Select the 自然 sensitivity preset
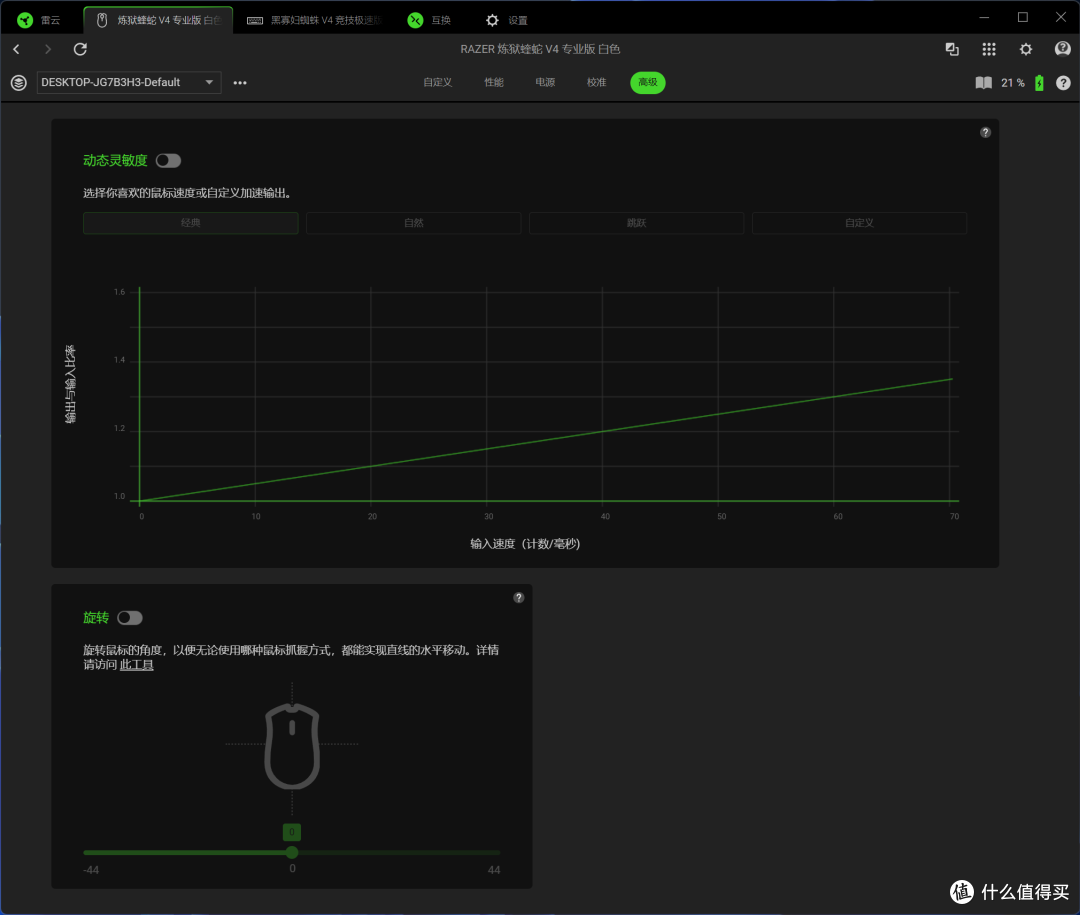This screenshot has height=915, width=1080. point(413,223)
